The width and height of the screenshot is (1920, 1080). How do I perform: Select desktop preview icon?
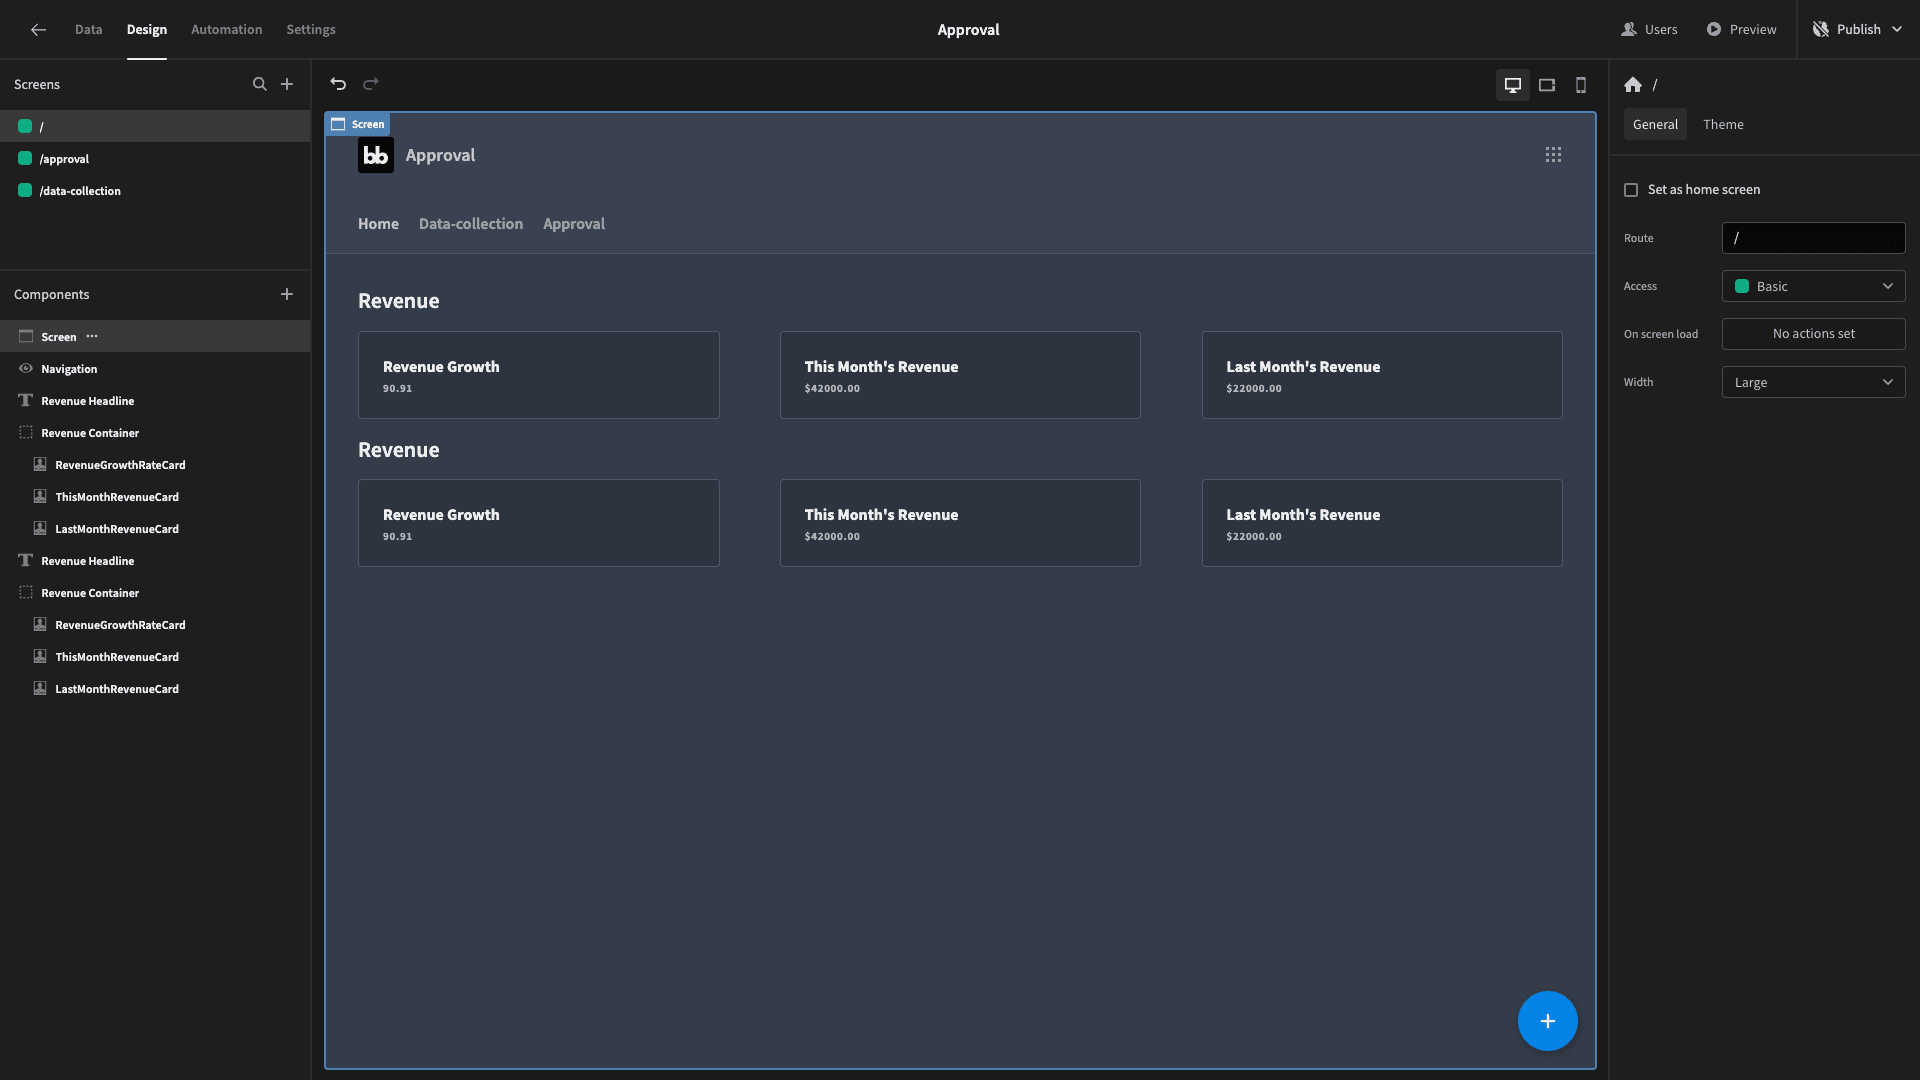pos(1513,85)
